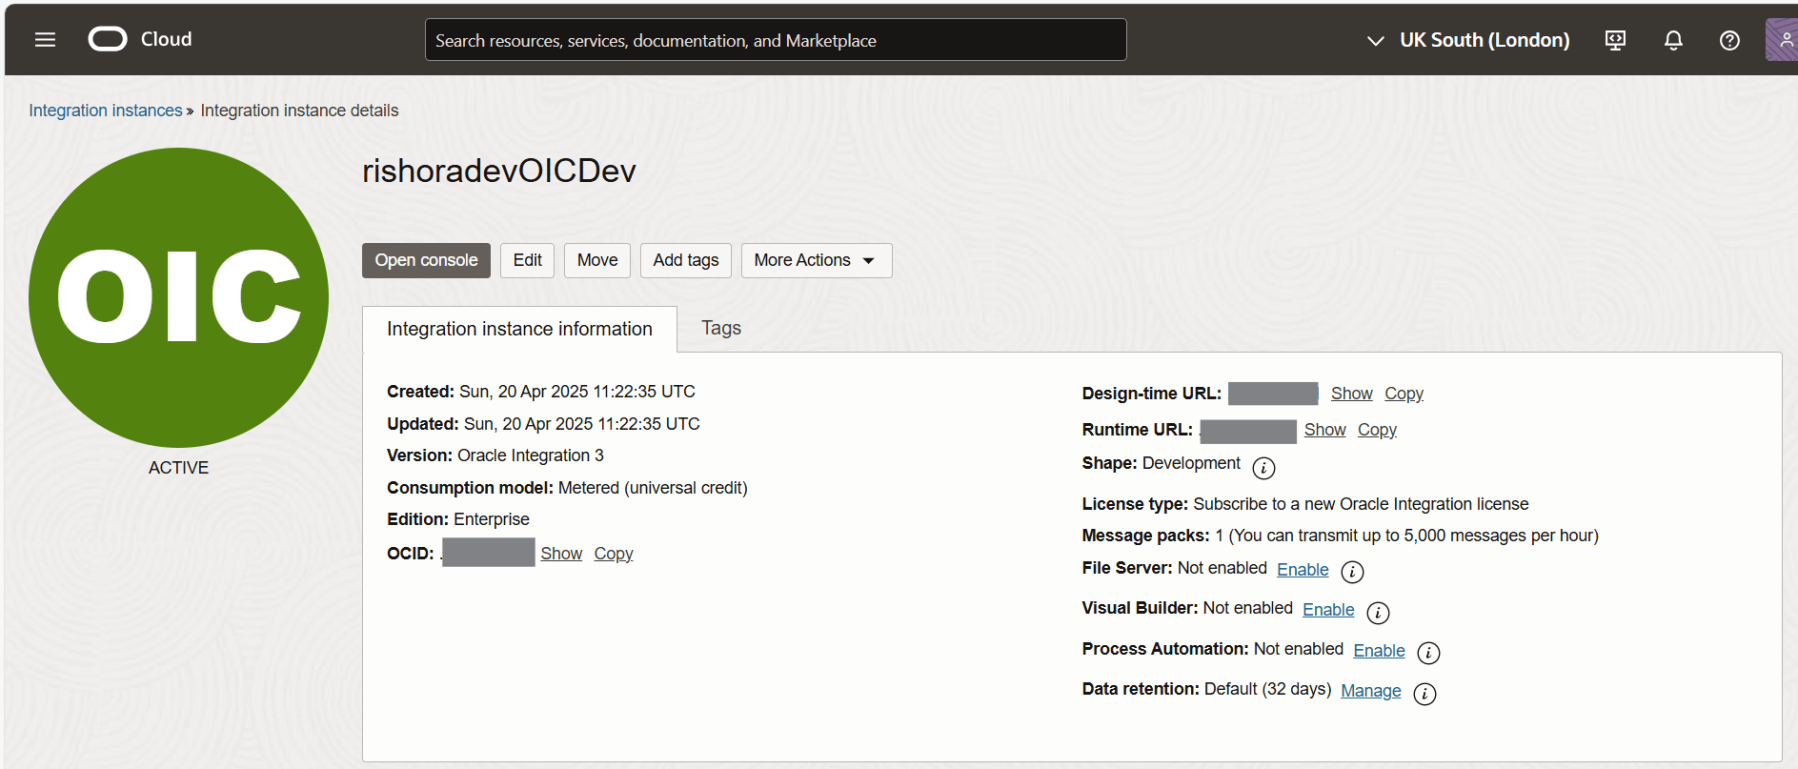
Task: Open the Cloud Shell developer tools icon
Action: (1615, 40)
